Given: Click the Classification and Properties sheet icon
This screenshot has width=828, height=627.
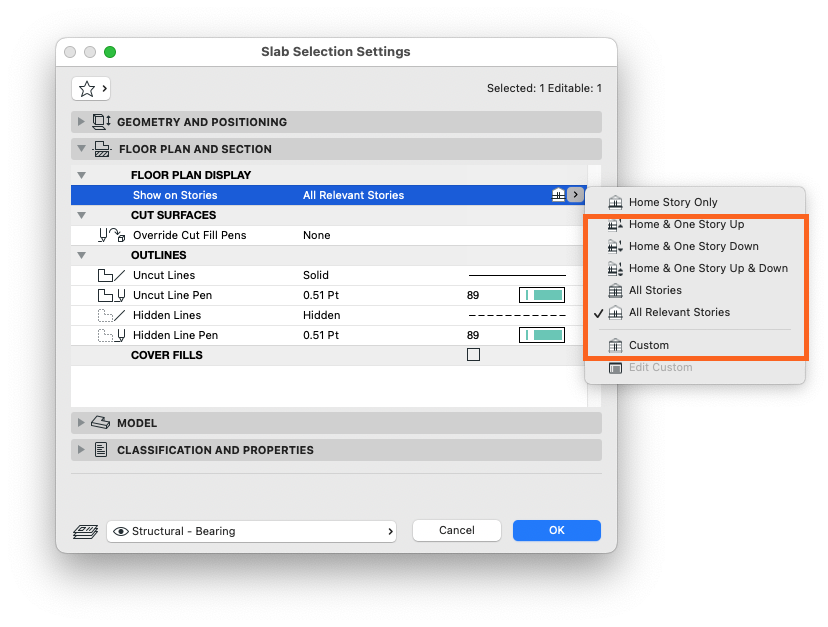Looking at the screenshot, I should click(101, 450).
